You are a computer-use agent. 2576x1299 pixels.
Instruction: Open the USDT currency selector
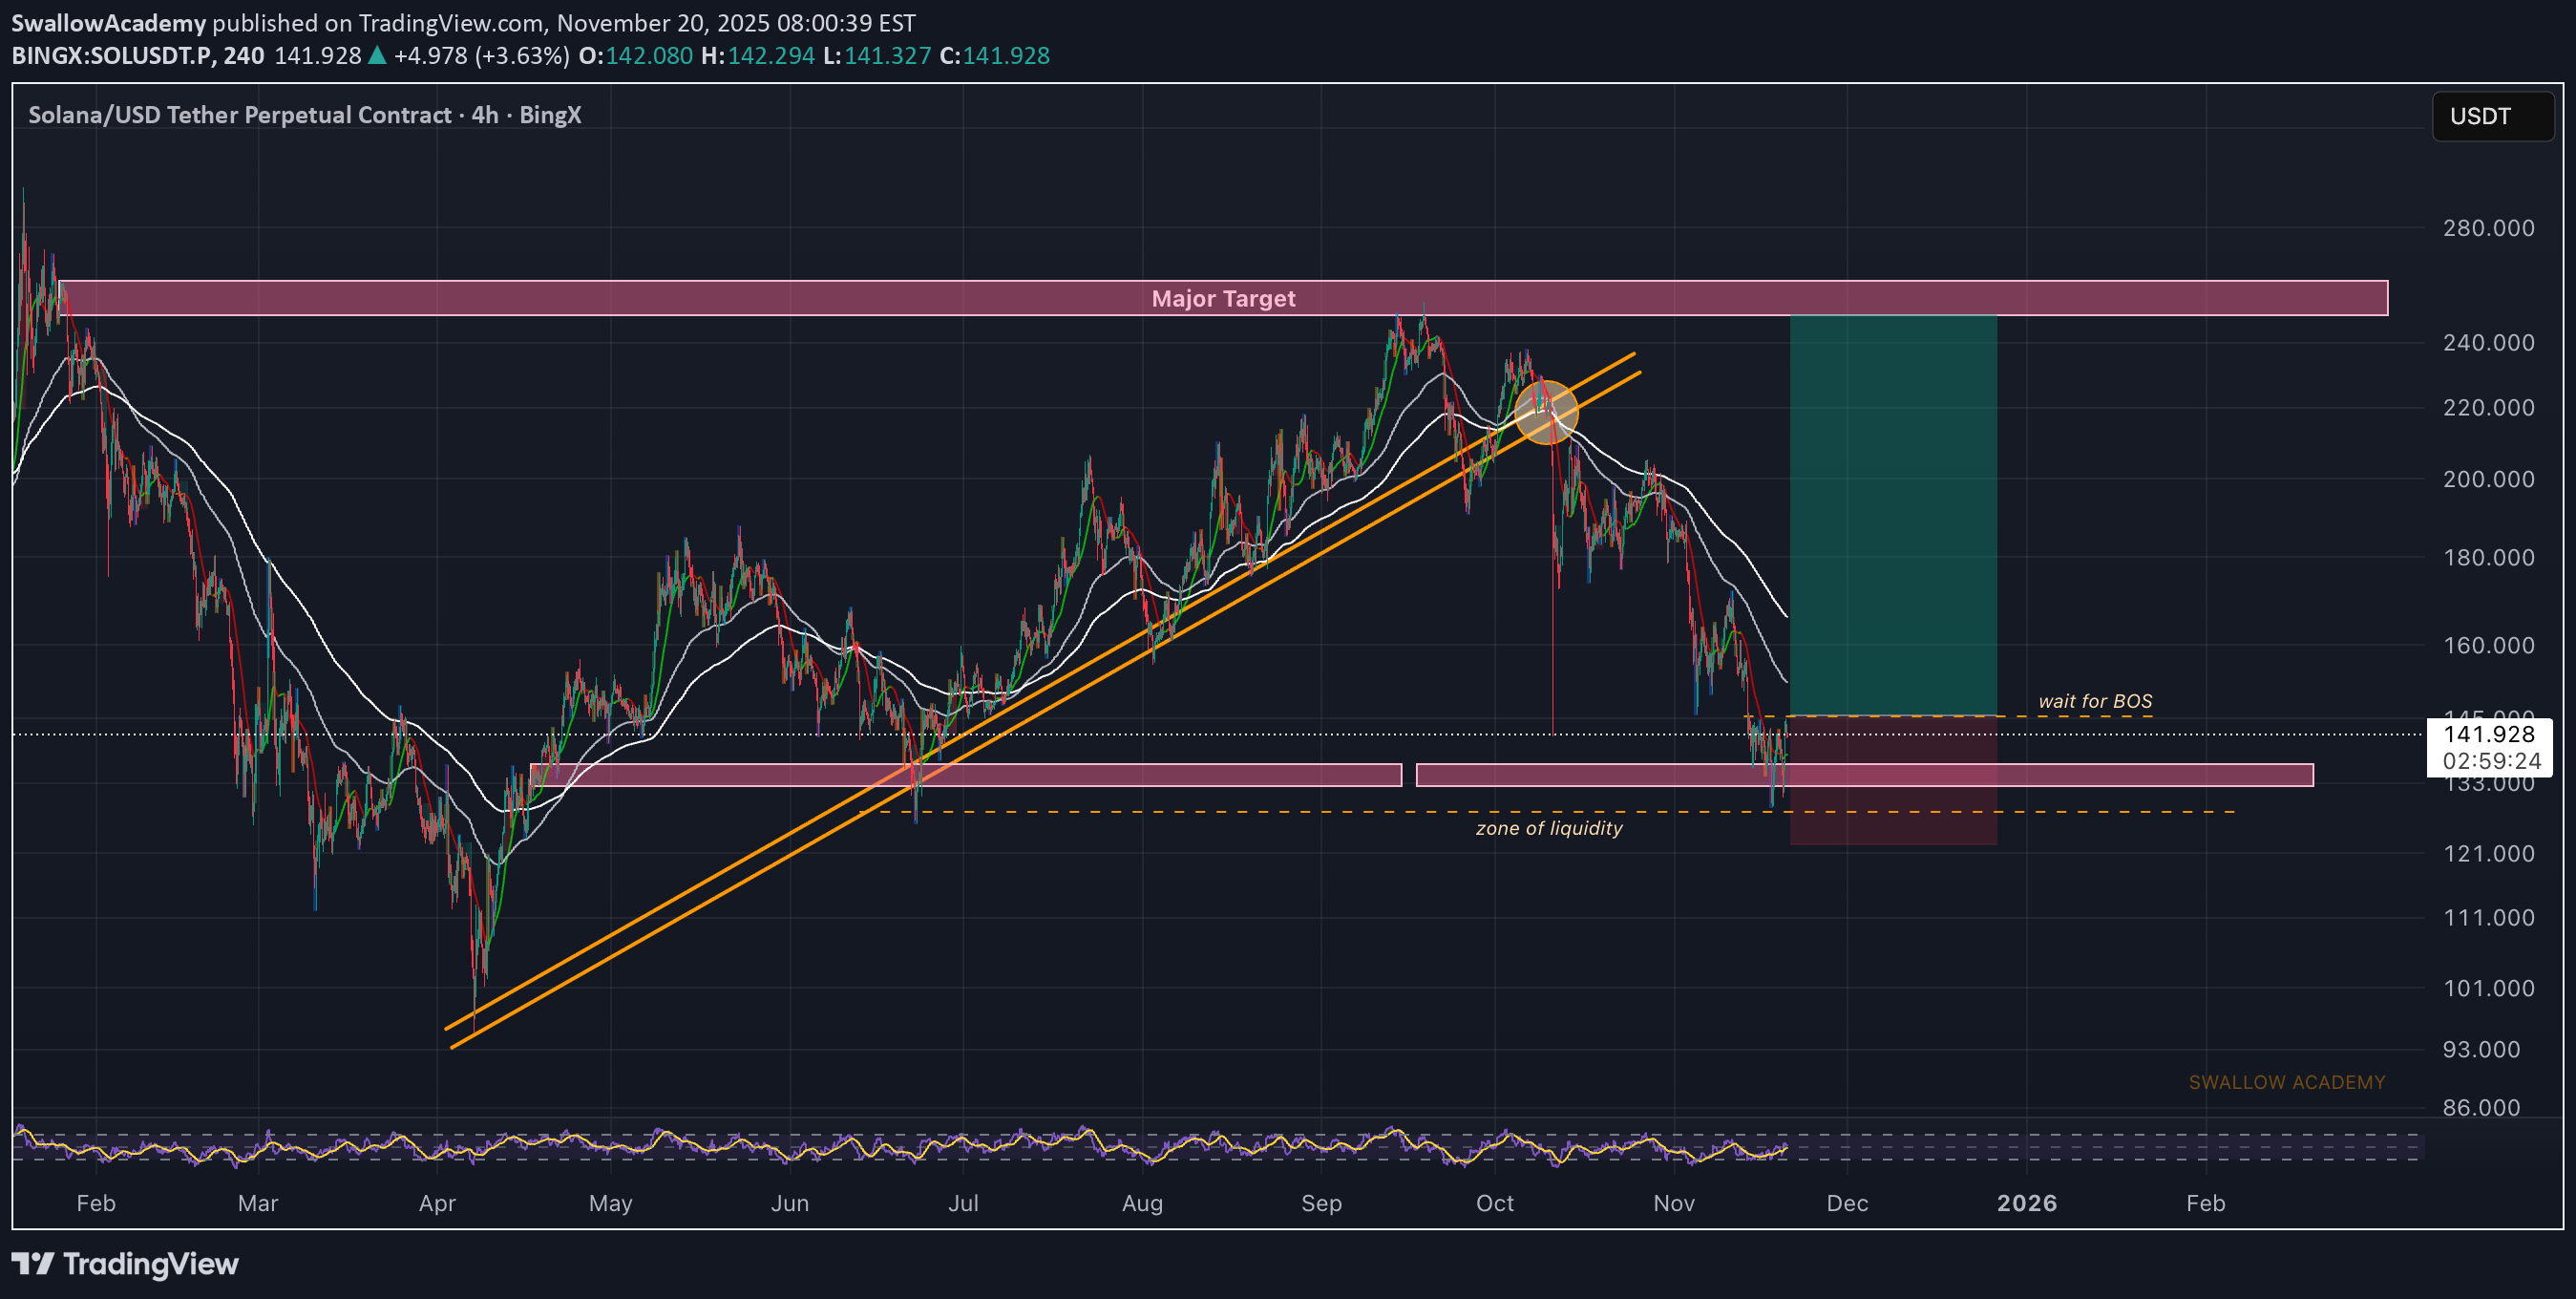pyautogui.click(x=2491, y=117)
